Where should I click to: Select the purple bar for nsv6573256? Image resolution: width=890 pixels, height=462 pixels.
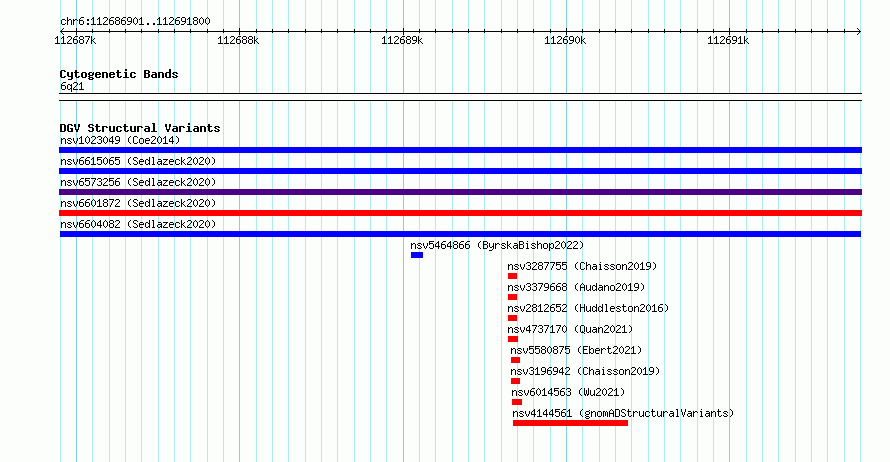[460, 192]
